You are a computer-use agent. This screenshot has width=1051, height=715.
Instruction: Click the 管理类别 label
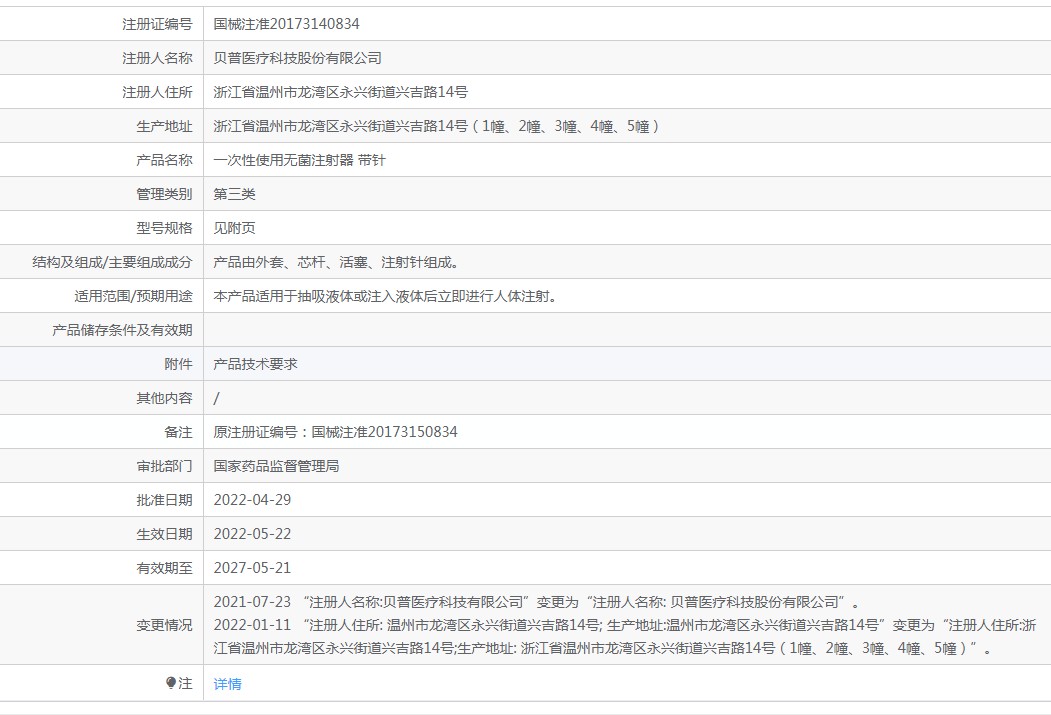(x=164, y=194)
